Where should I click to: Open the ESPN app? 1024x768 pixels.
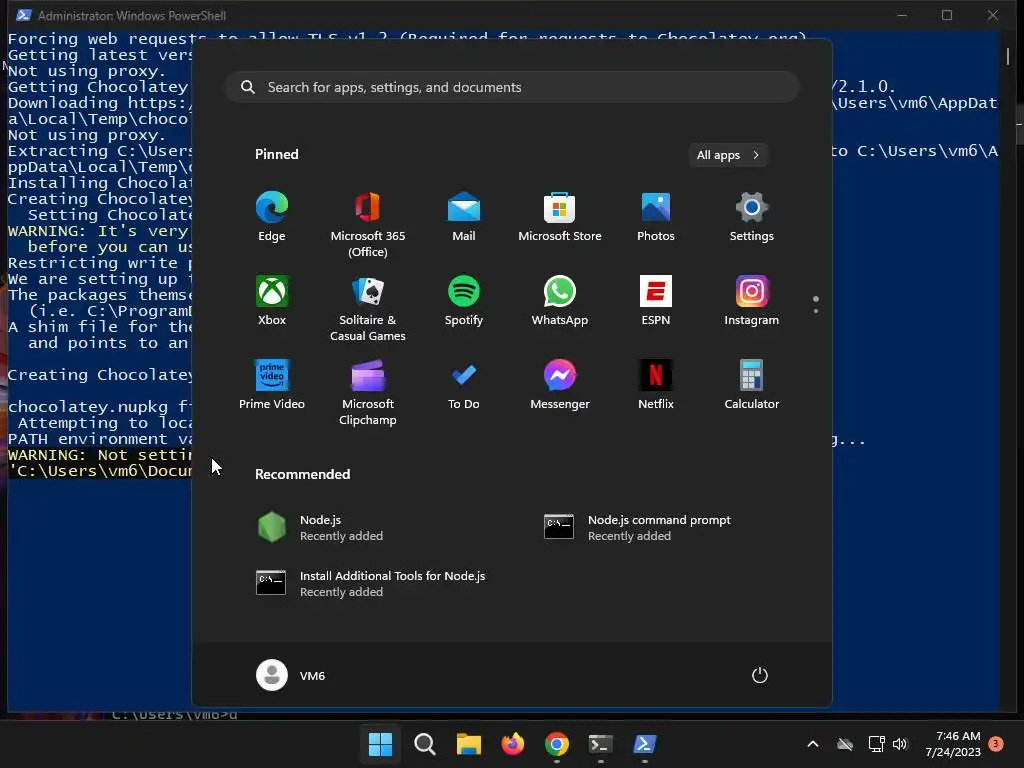[656, 301]
